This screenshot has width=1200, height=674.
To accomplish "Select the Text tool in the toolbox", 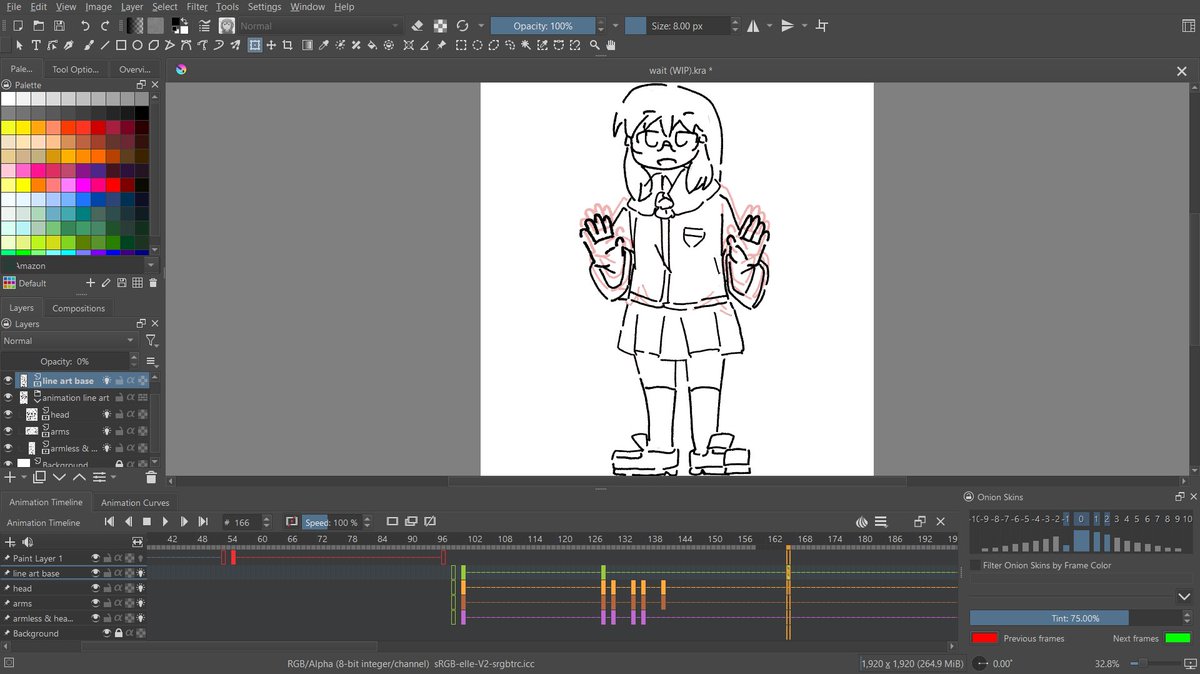I will tap(36, 45).
